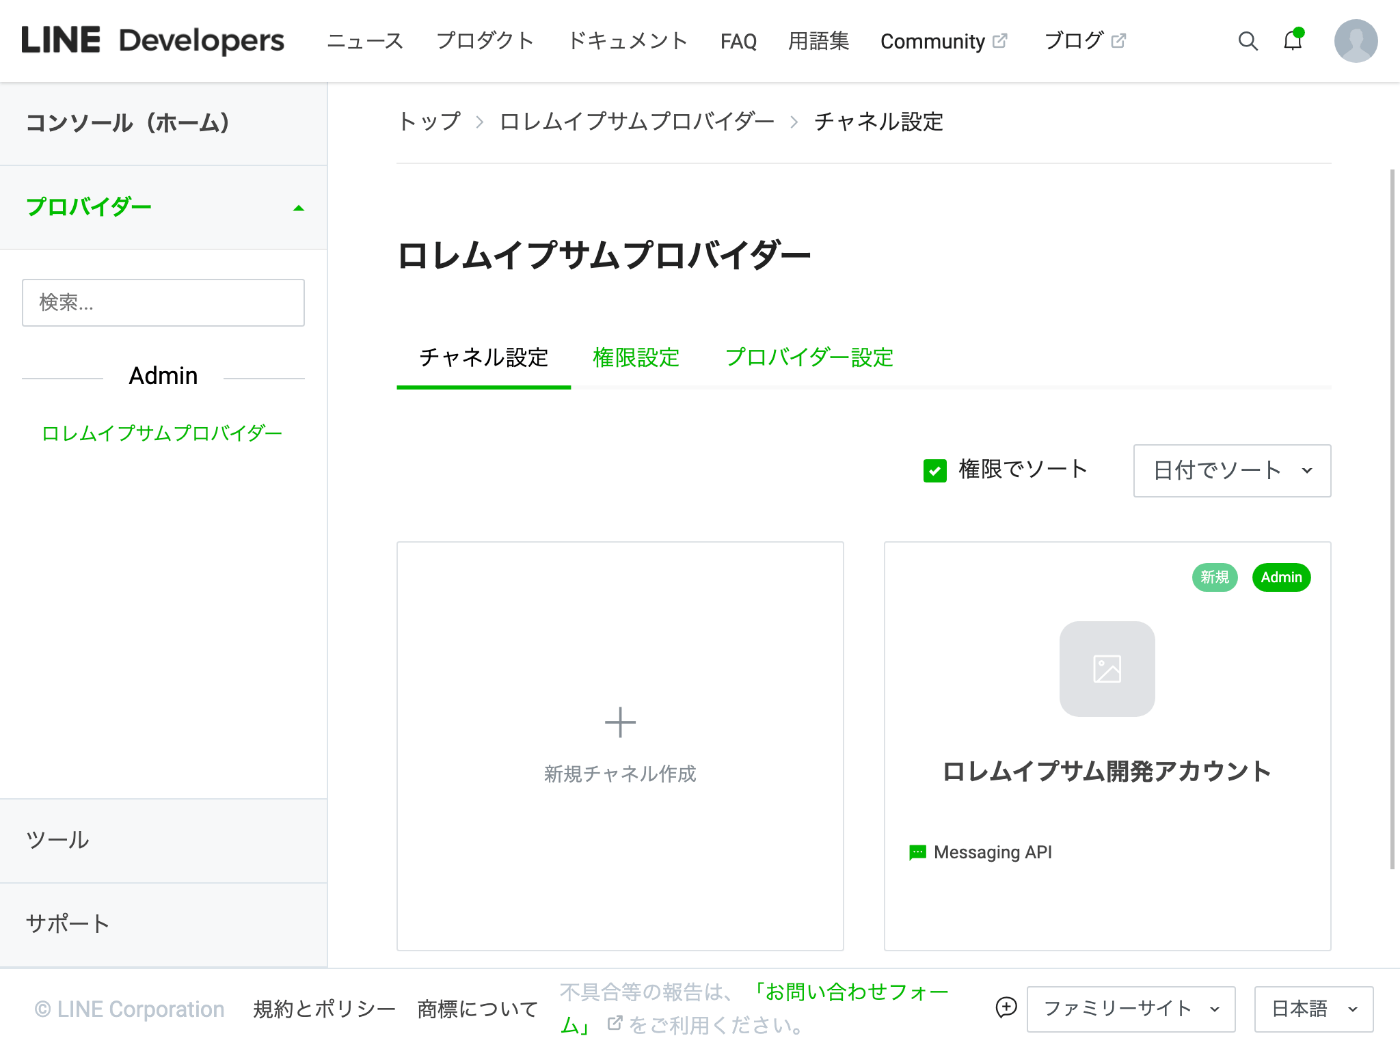Click the 新規 badge on channel card

[x=1215, y=577]
